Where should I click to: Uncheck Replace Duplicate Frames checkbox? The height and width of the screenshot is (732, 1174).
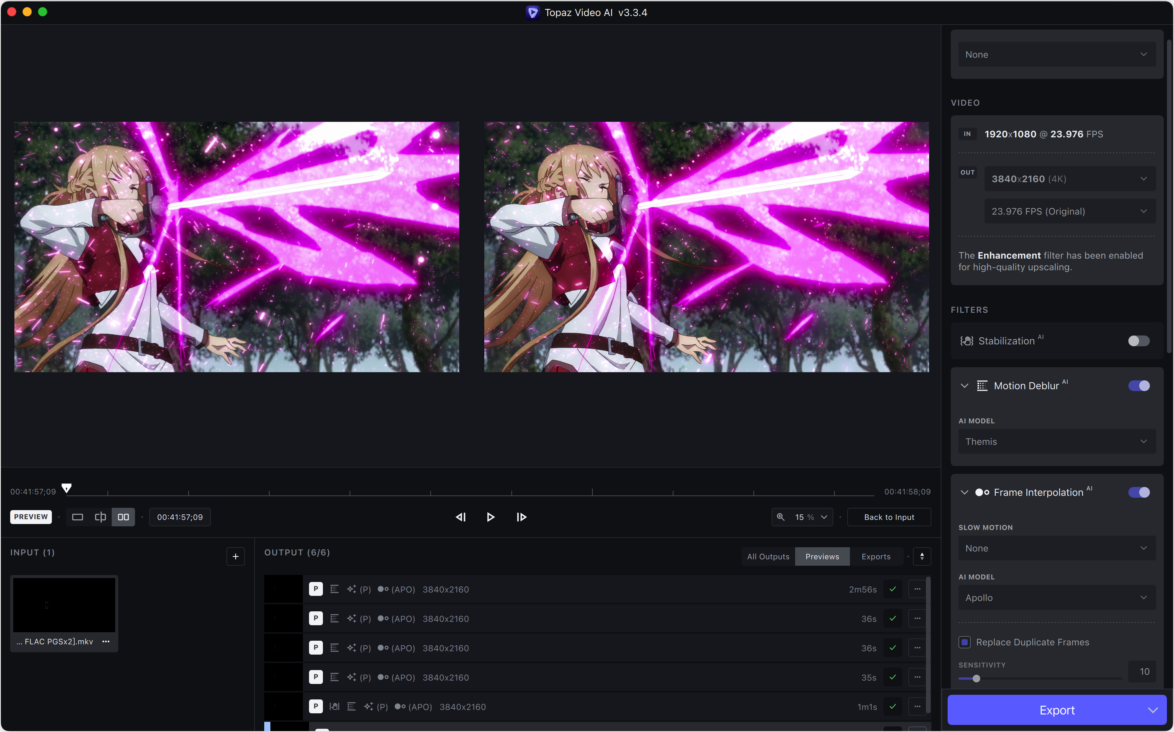pyautogui.click(x=964, y=642)
